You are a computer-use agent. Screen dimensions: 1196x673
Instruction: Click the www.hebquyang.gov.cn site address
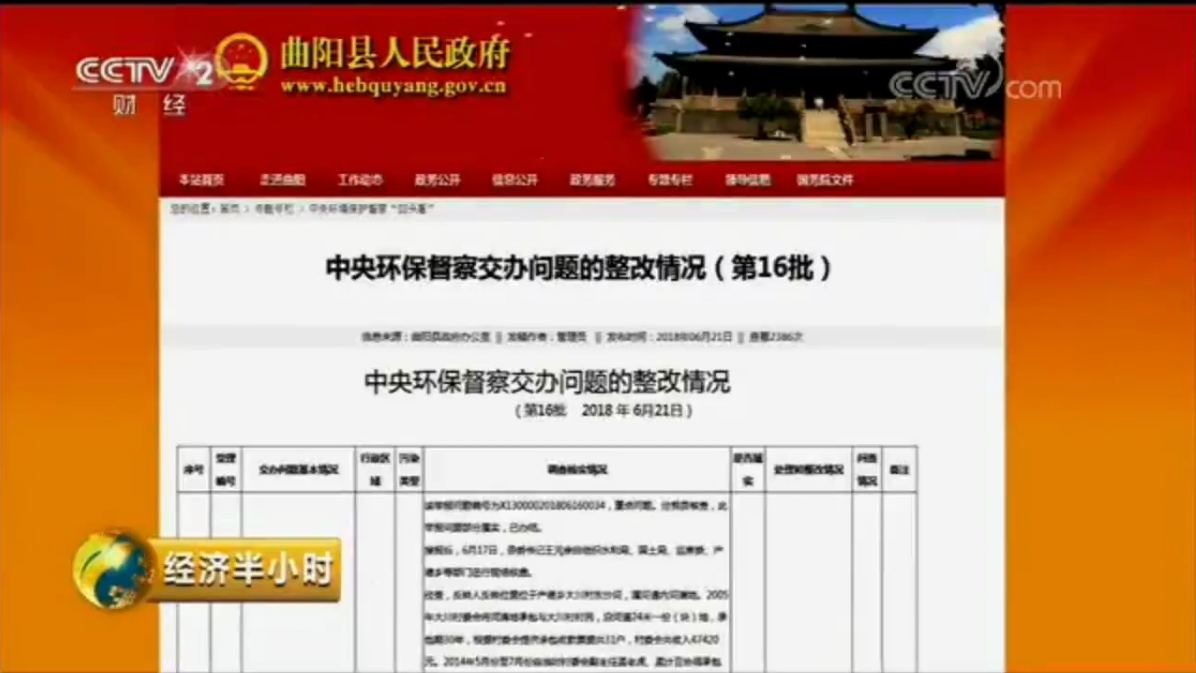(392, 87)
